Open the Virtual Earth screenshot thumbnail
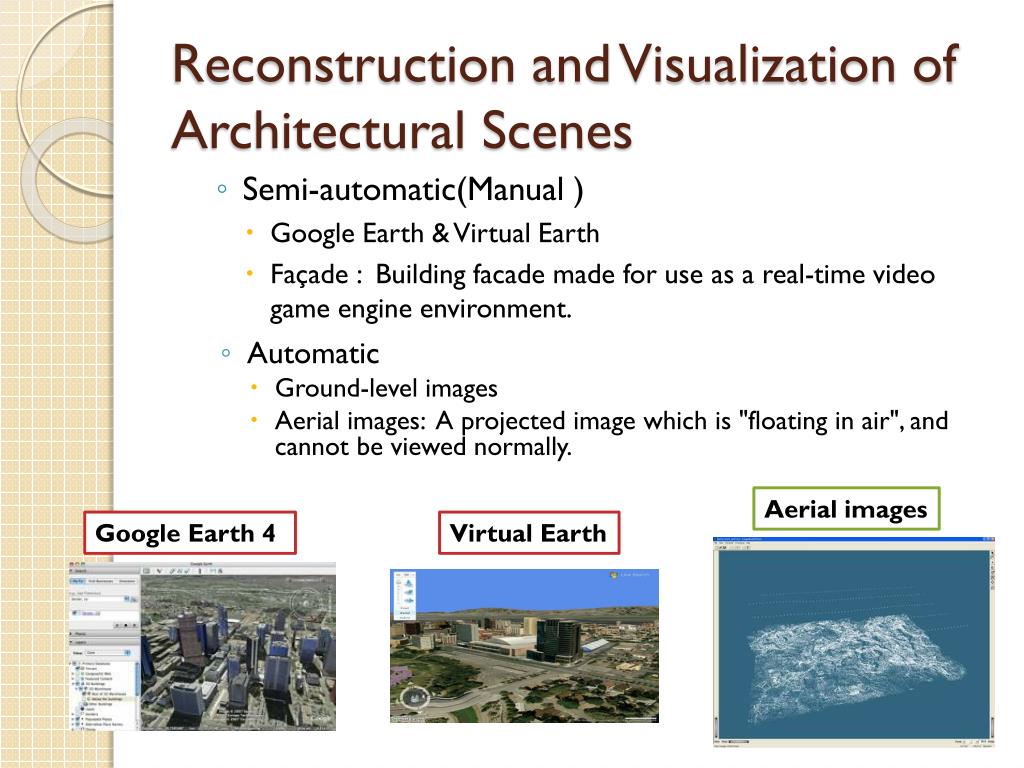This screenshot has width=1024, height=768. pos(524,645)
